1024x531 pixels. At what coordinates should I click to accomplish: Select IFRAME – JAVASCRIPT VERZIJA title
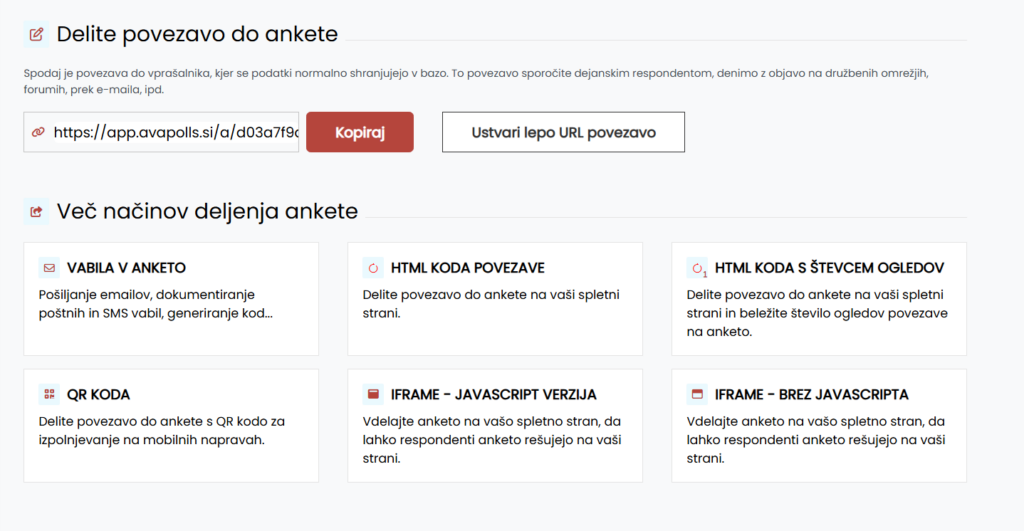pyautogui.click(x=494, y=394)
